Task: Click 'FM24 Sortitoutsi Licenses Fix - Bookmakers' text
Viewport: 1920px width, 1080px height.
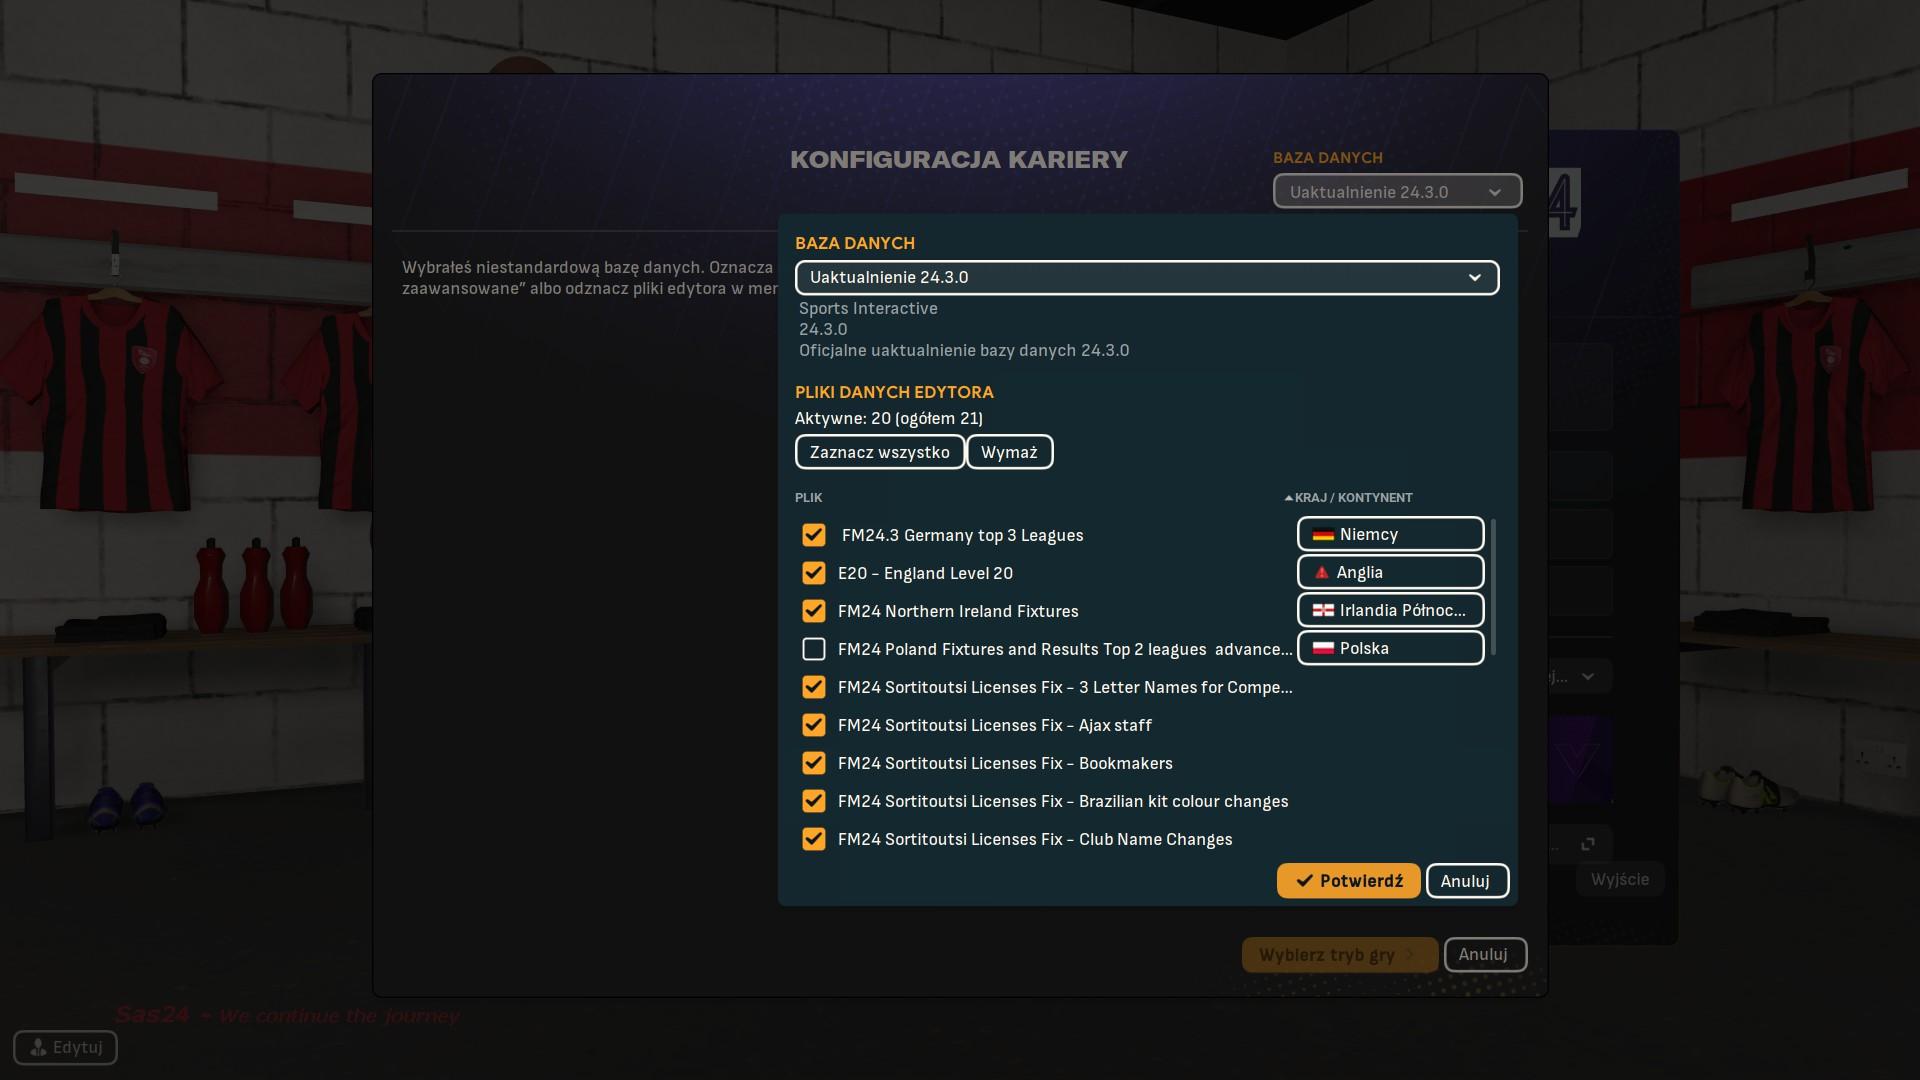Action: [x=1005, y=764]
